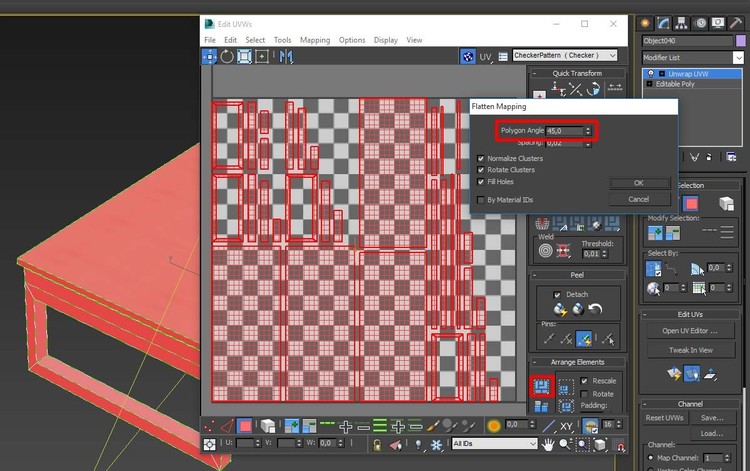Viewport: 750px width, 471px height.
Task: Select the Rotate Selected Subobject tool
Action: (x=227, y=56)
